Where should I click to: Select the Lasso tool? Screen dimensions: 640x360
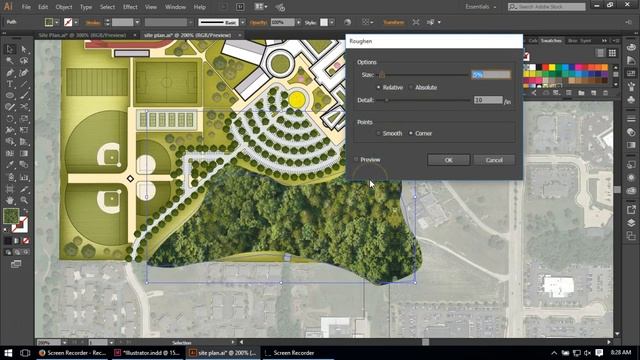point(24,61)
